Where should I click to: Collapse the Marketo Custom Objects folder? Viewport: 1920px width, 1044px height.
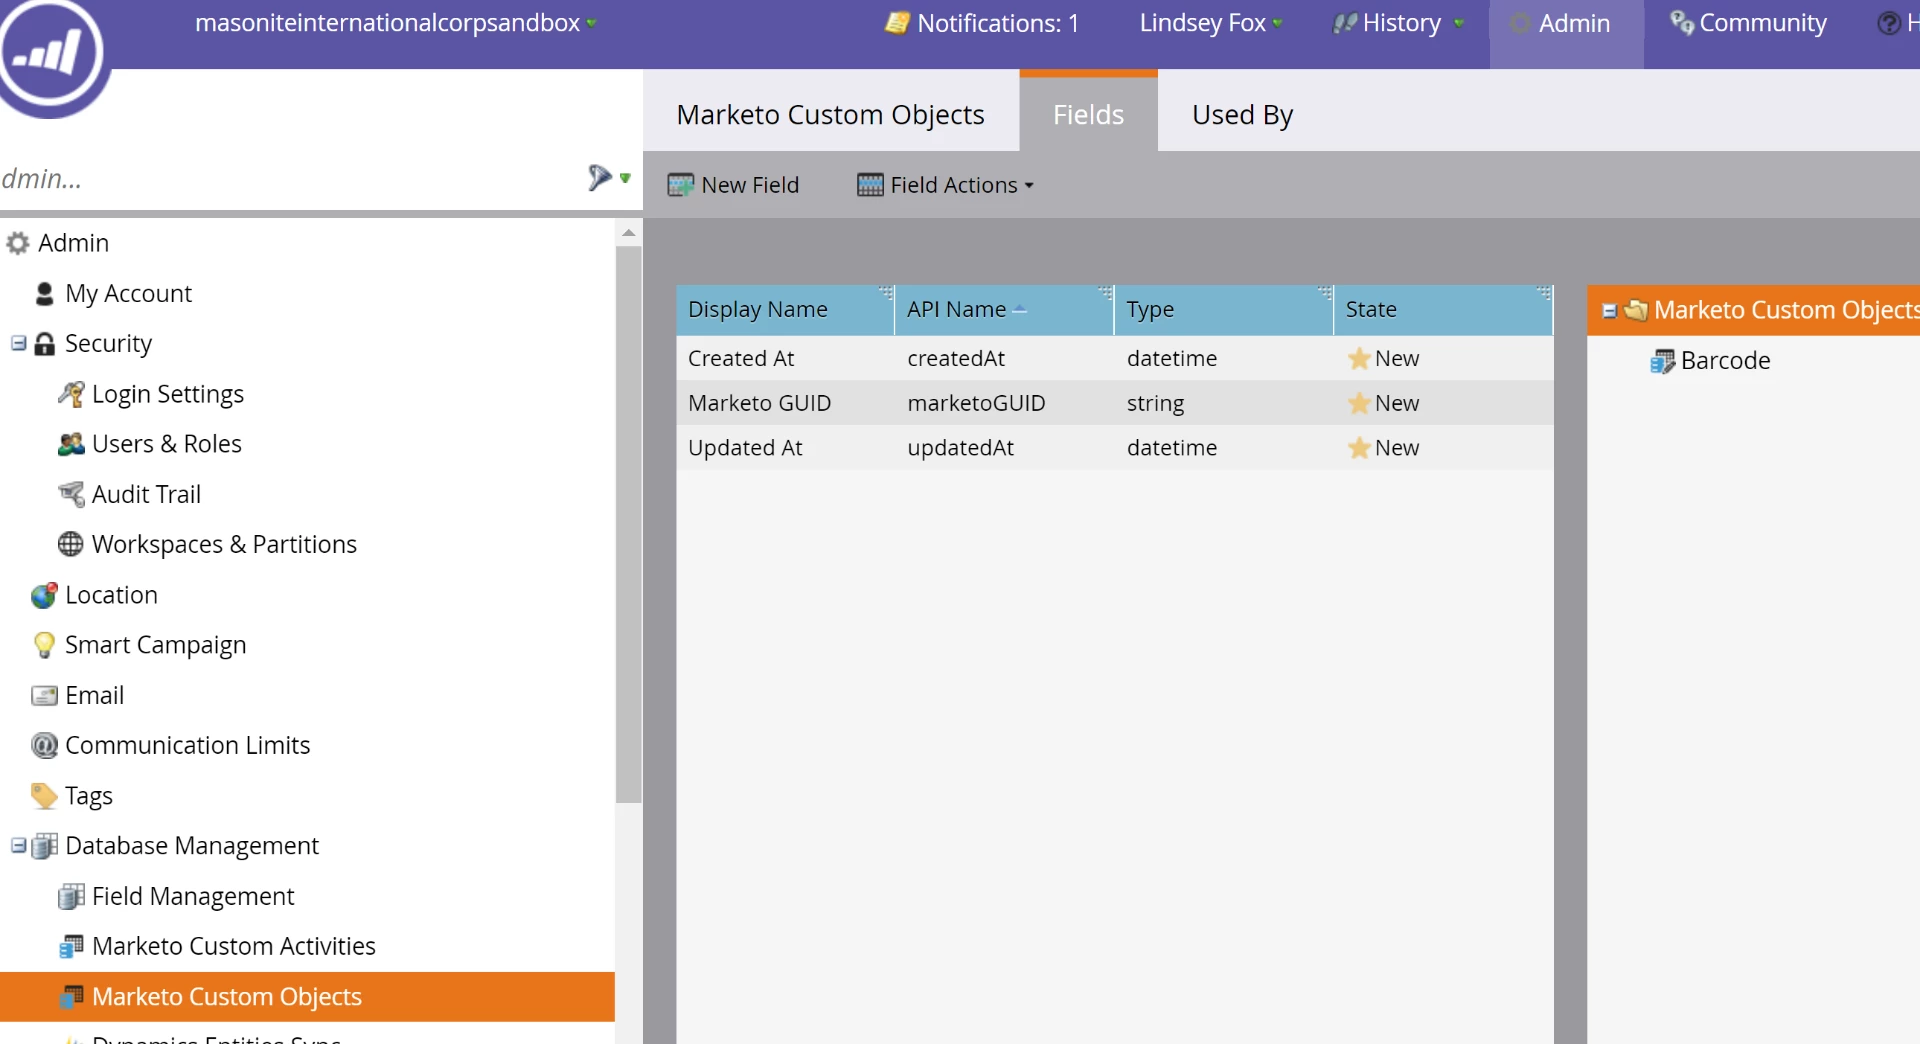click(1609, 311)
